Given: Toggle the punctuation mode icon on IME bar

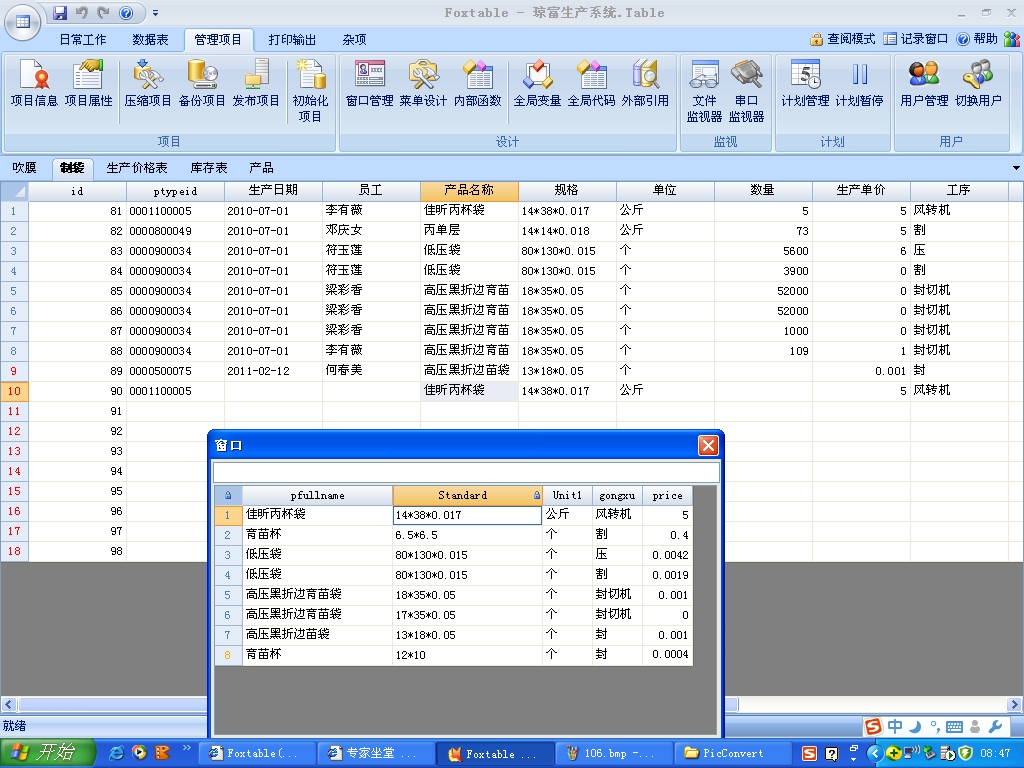Looking at the screenshot, I should coord(935,727).
